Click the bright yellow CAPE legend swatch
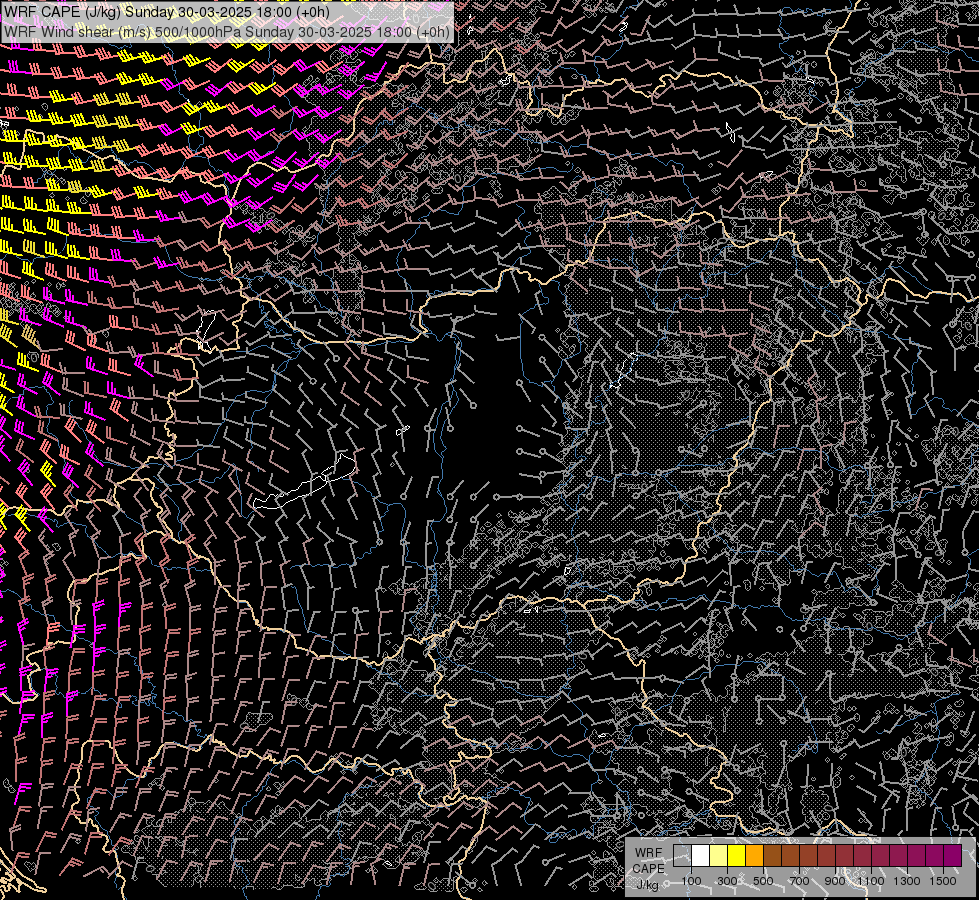 point(736,856)
